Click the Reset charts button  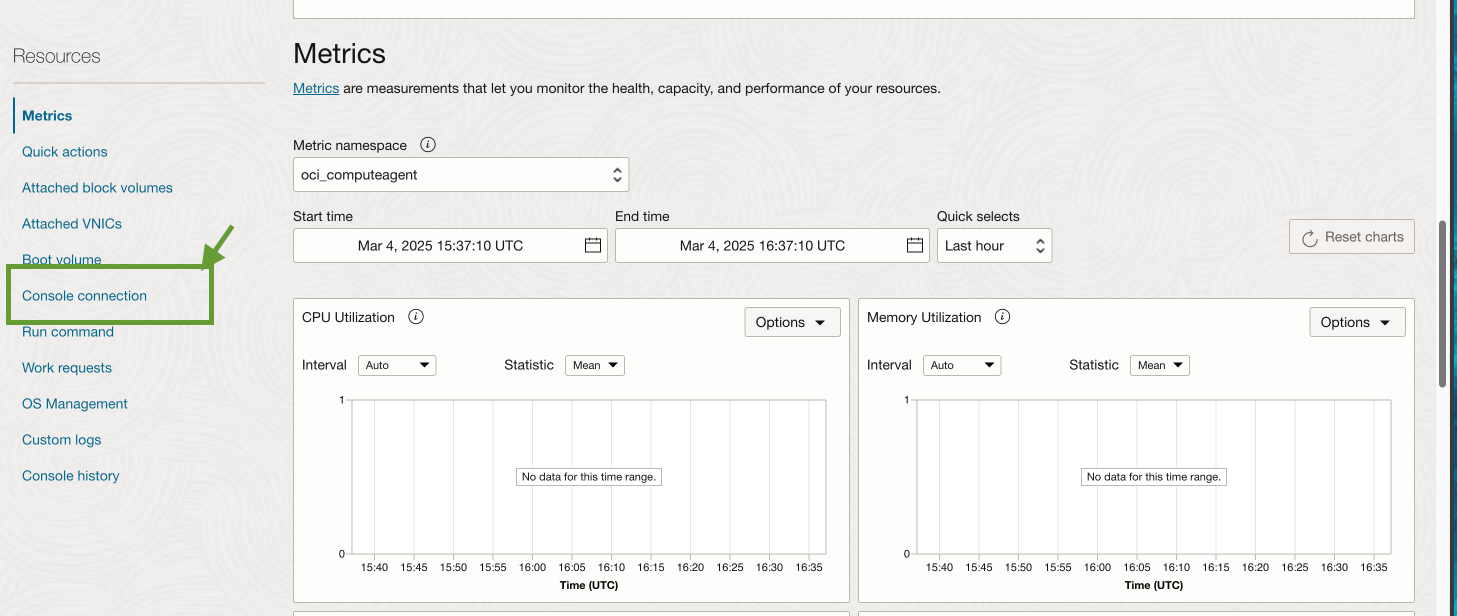click(1351, 237)
